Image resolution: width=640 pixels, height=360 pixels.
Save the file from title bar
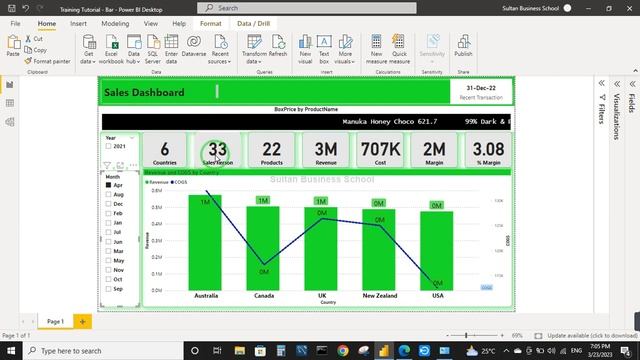click(12, 8)
